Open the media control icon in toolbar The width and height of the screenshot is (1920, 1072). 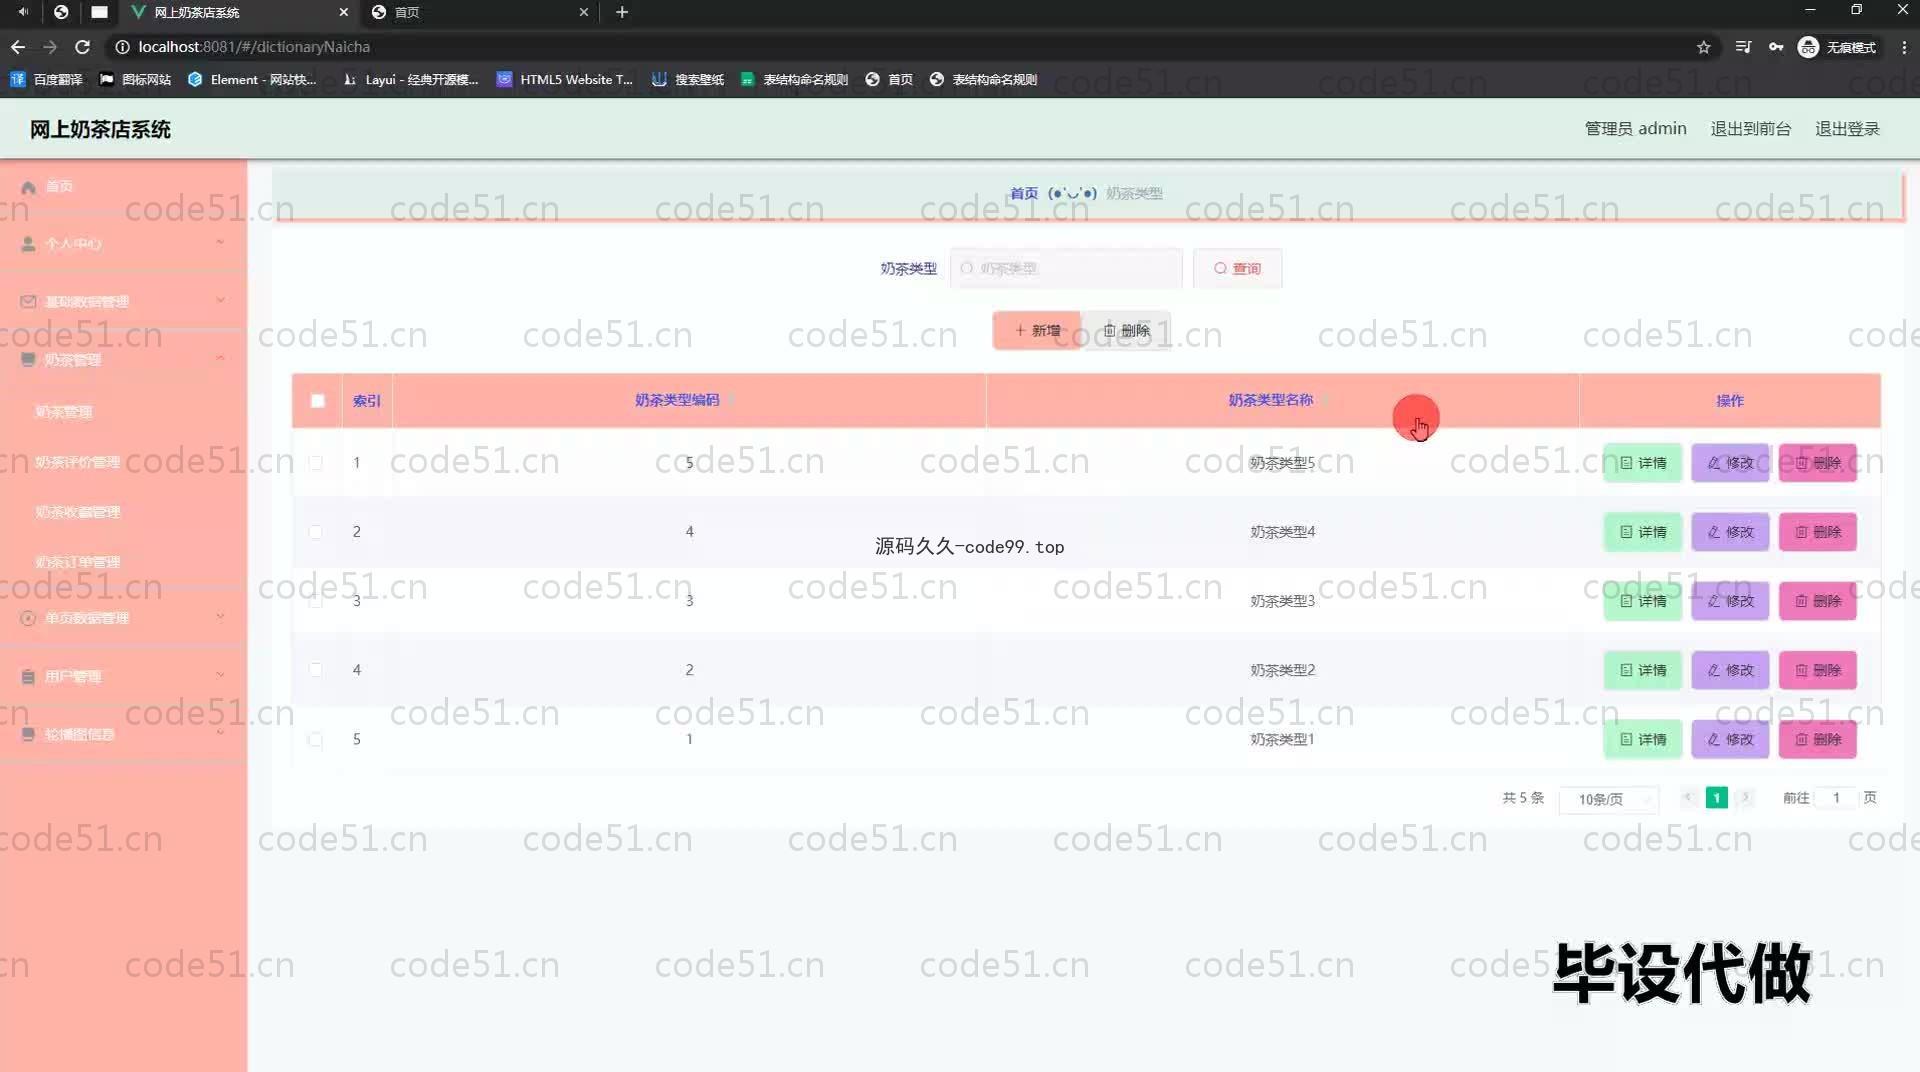pos(1743,47)
